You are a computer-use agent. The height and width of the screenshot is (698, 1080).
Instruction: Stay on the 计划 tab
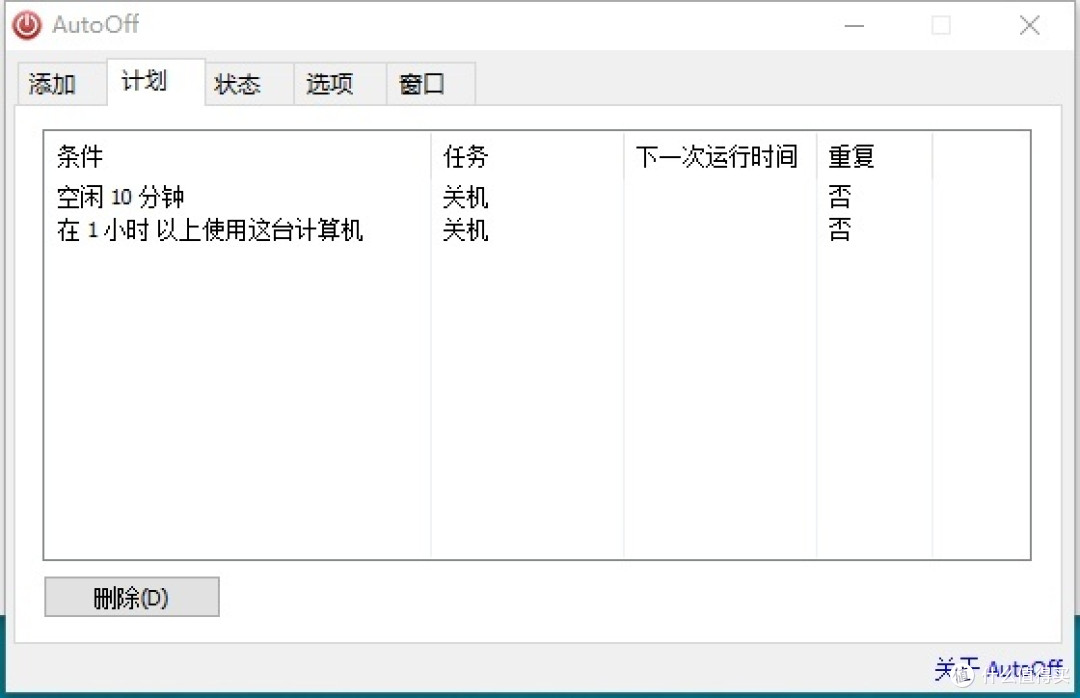143,82
